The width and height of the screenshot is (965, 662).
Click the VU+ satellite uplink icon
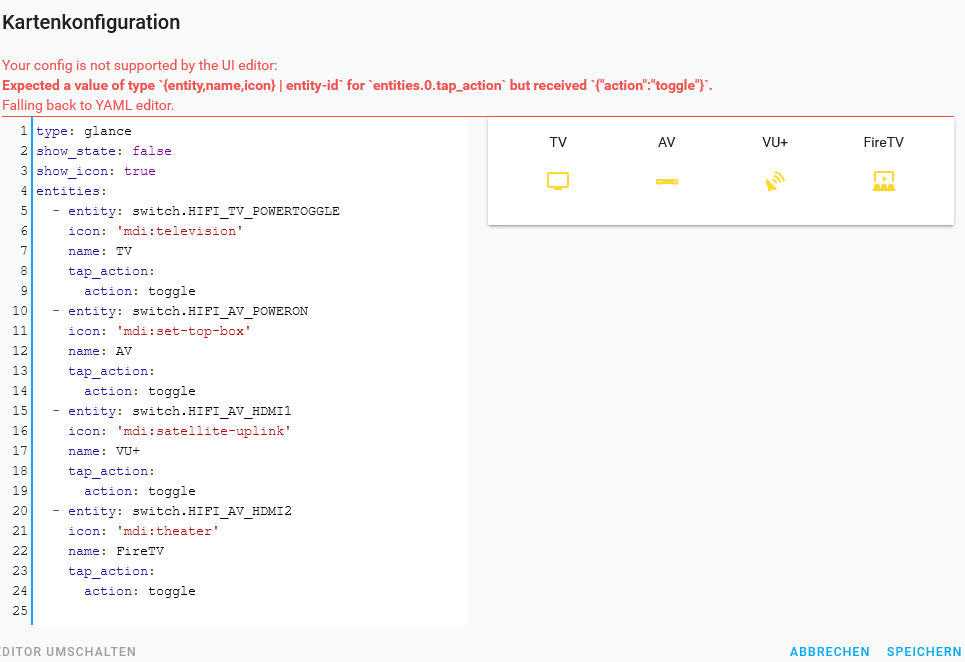775,181
